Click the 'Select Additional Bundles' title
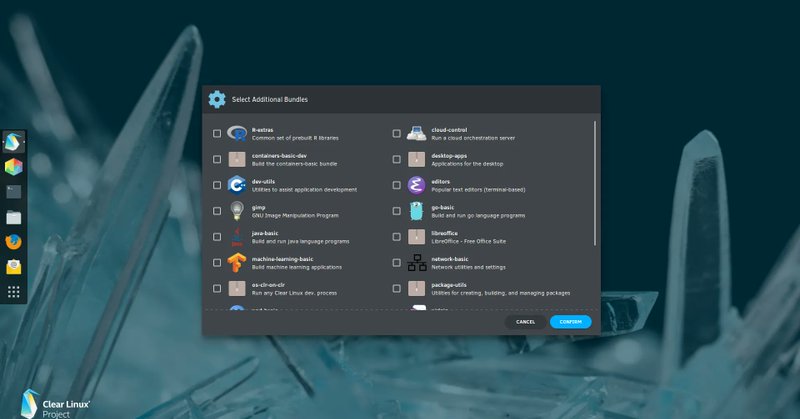800x419 pixels. click(x=269, y=100)
